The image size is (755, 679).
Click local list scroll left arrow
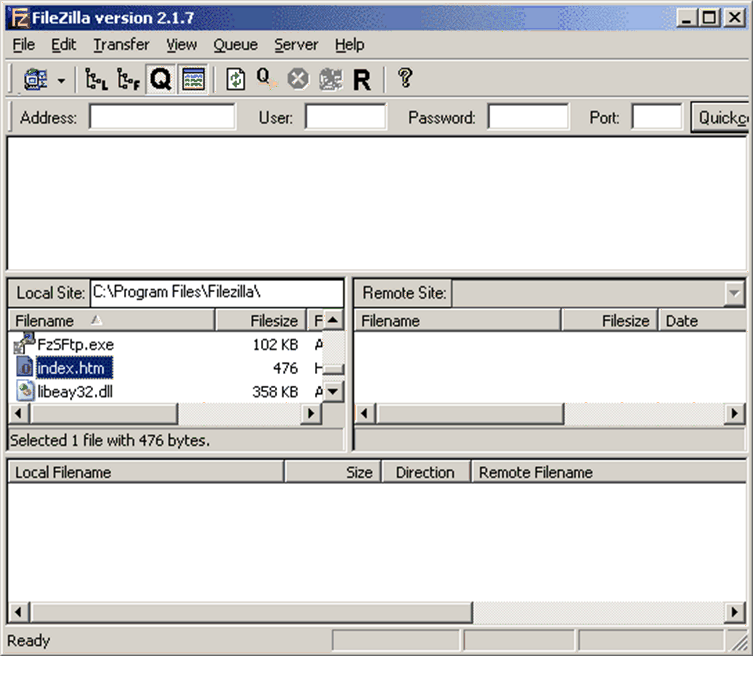tap(19, 414)
